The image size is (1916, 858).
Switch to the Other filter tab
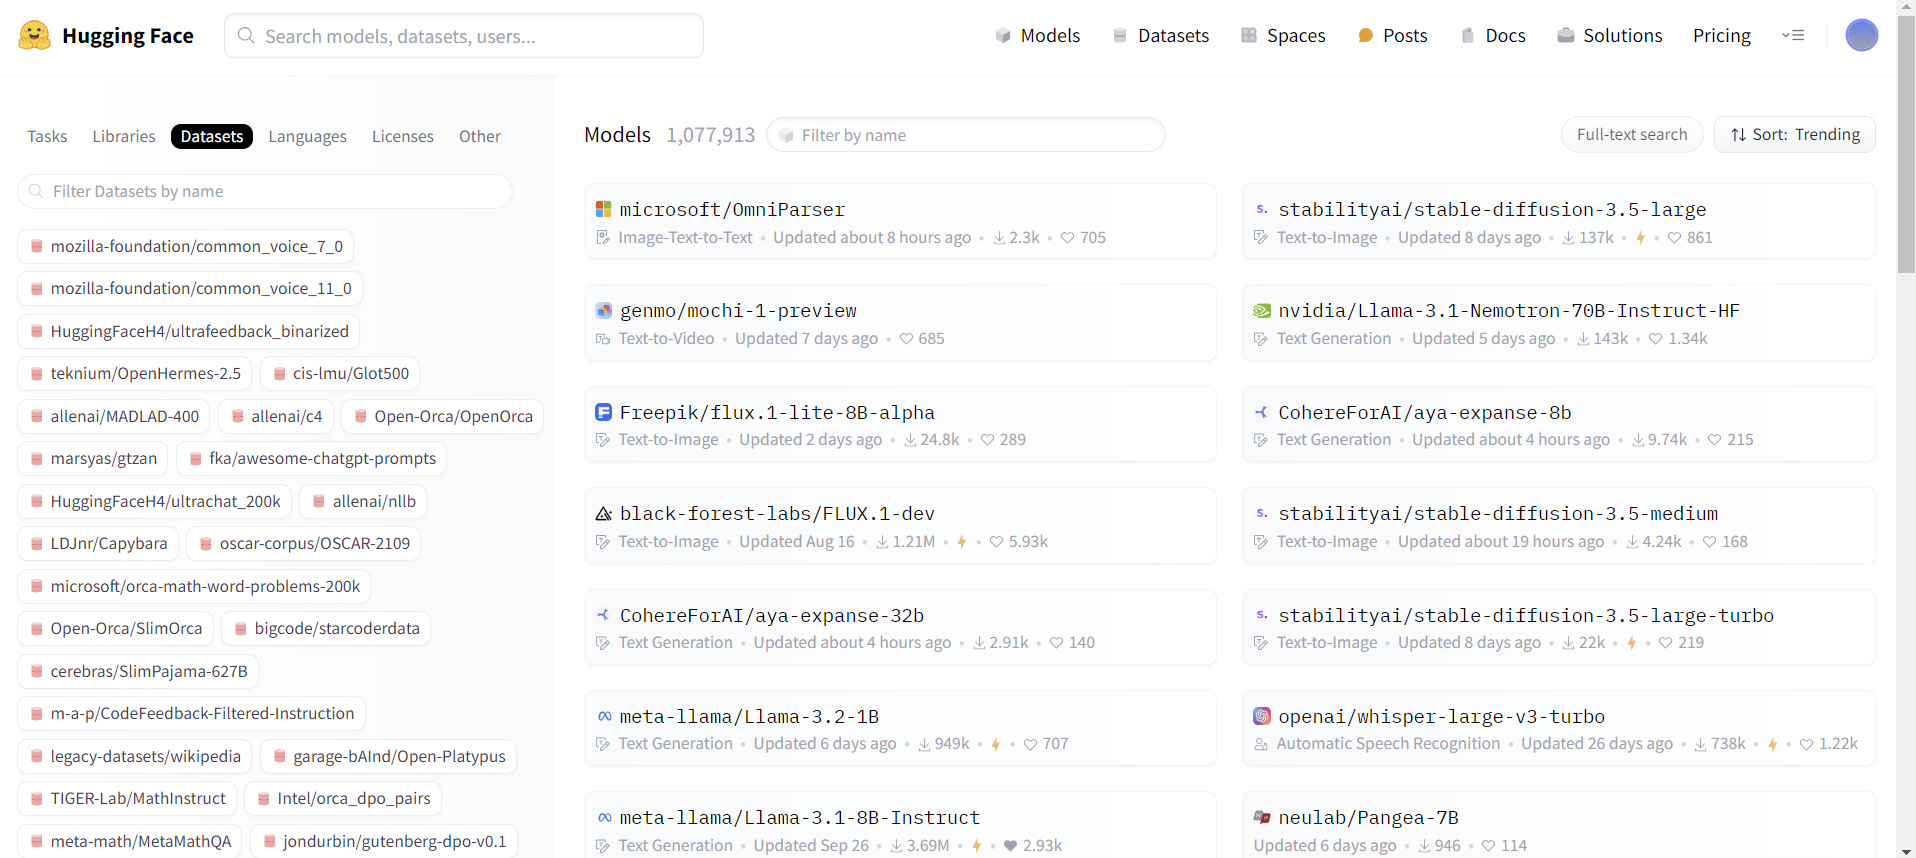480,136
